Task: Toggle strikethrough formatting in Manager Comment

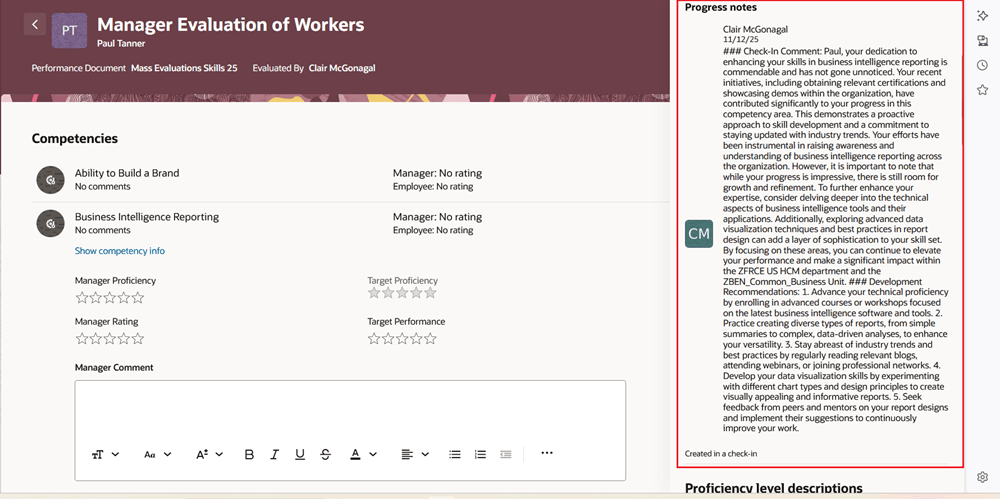Action: (x=325, y=454)
